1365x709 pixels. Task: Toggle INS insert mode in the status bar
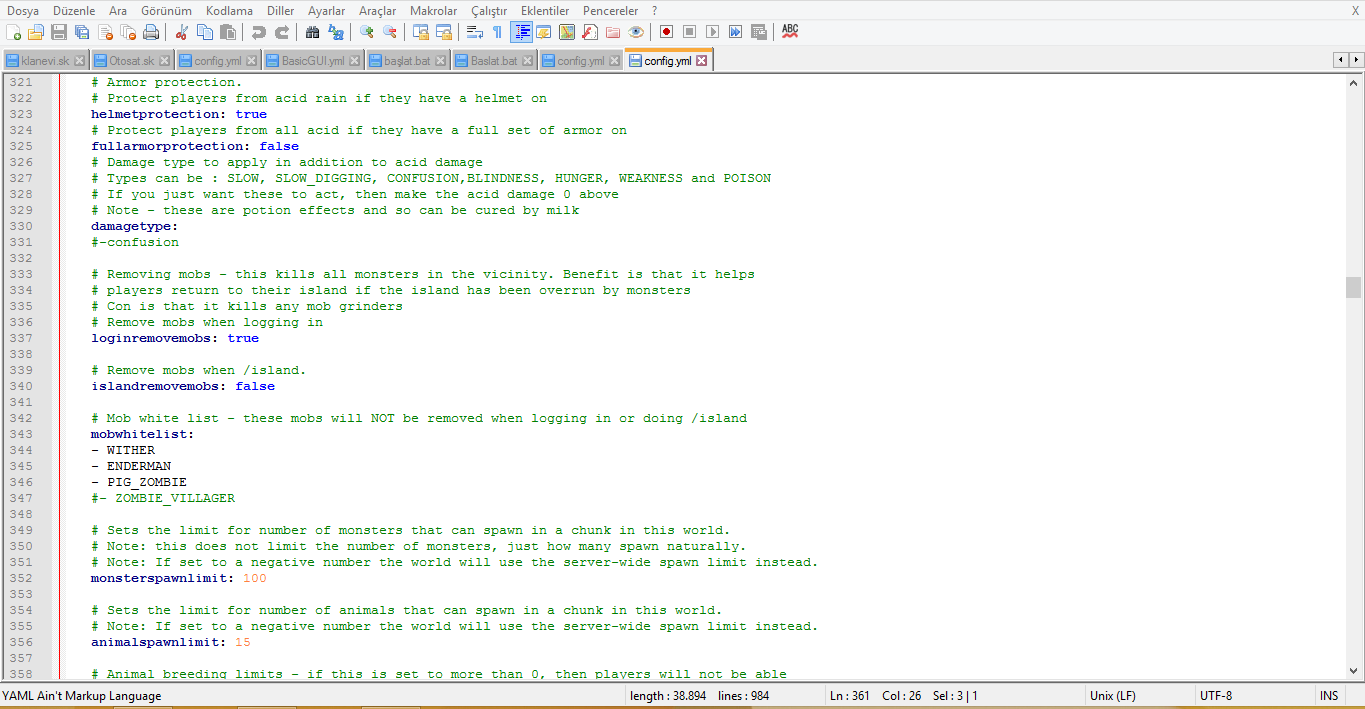[1329, 696]
